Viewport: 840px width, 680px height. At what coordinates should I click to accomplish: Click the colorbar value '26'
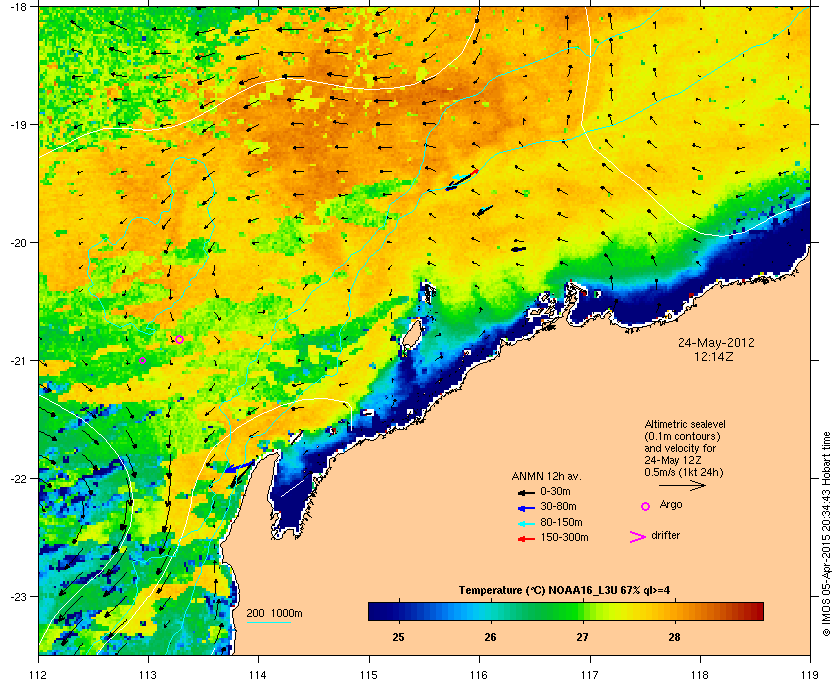coord(490,637)
